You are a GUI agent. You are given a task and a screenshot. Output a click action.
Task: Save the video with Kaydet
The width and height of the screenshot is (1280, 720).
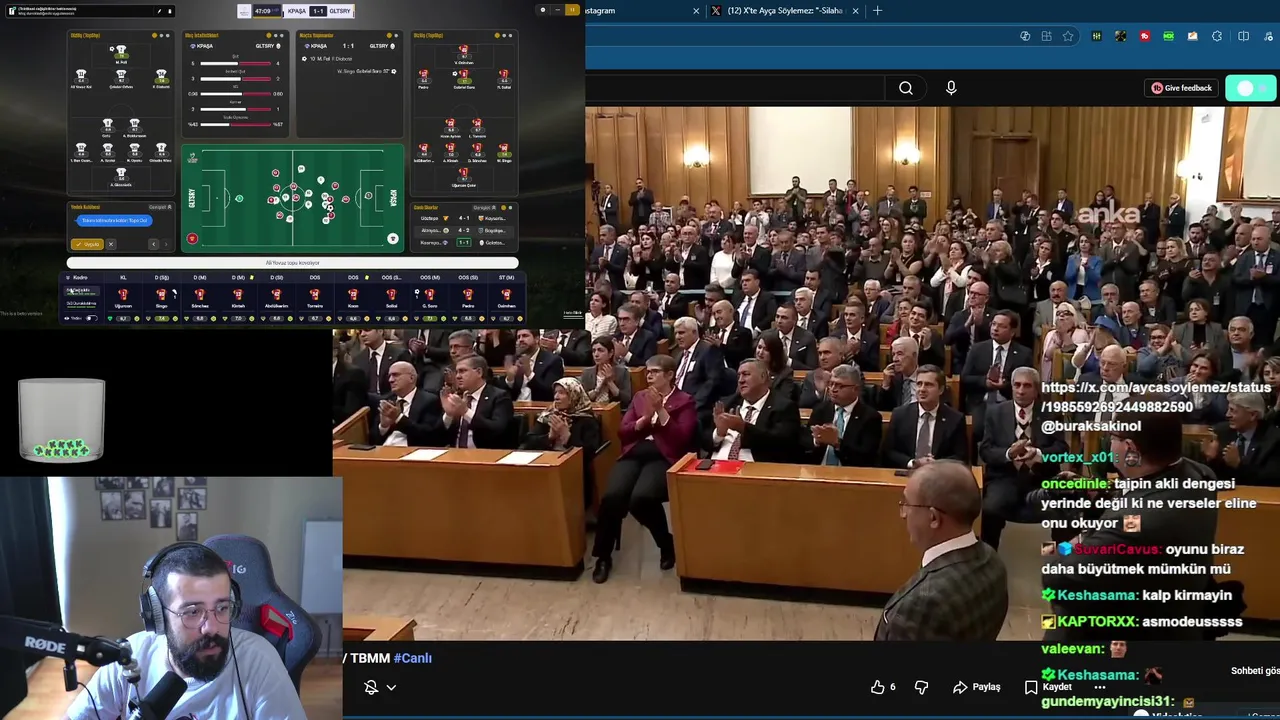click(1048, 687)
